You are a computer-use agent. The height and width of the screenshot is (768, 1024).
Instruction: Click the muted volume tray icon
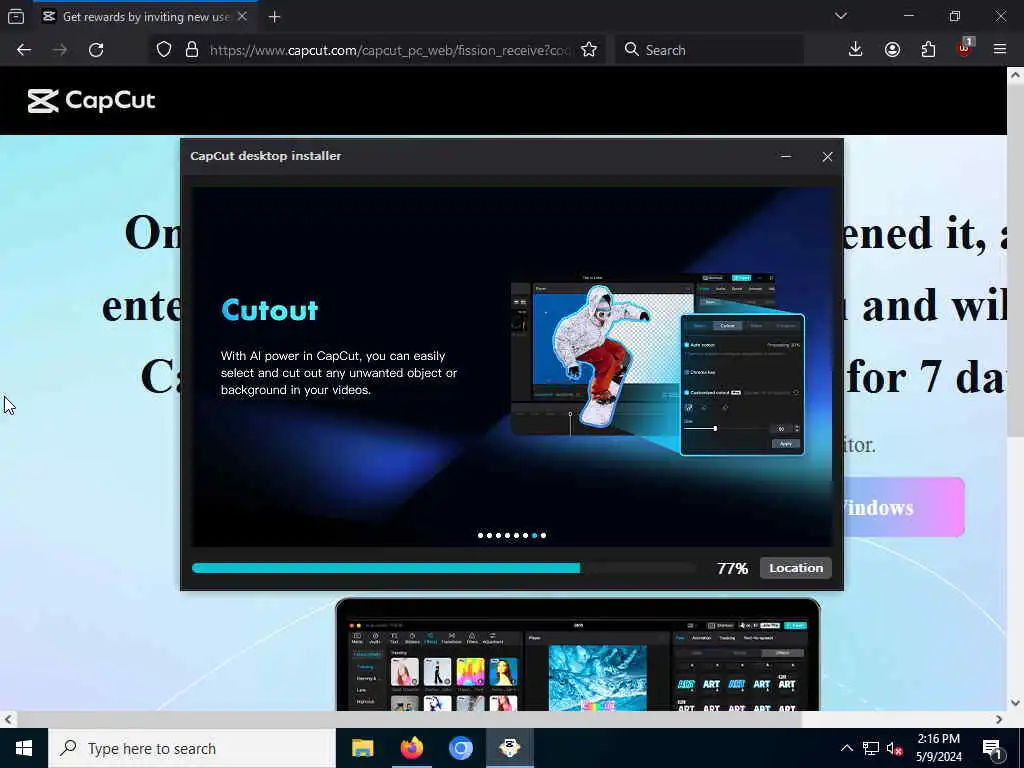pyautogui.click(x=895, y=748)
